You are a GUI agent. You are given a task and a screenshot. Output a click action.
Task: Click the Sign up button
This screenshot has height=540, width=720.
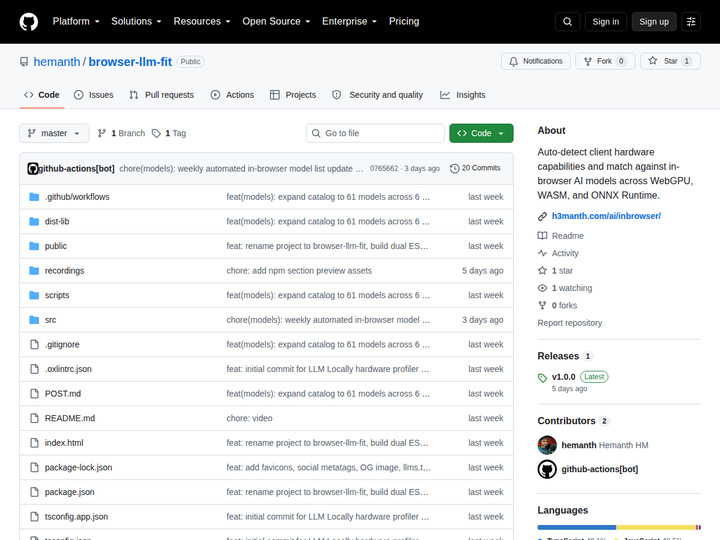pos(654,22)
